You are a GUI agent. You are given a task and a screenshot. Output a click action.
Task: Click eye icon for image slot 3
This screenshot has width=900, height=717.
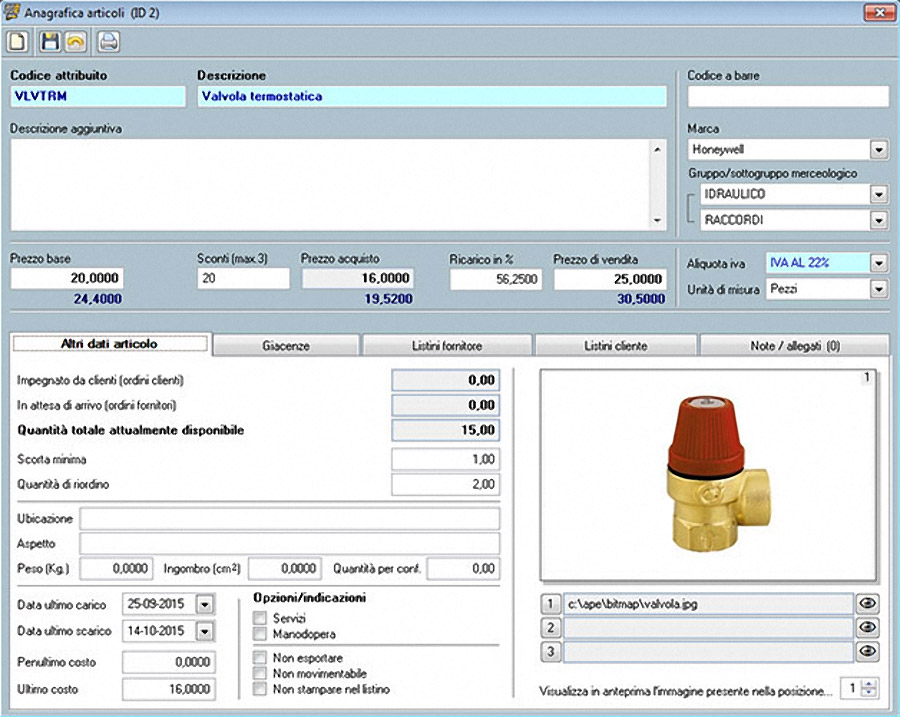(869, 652)
